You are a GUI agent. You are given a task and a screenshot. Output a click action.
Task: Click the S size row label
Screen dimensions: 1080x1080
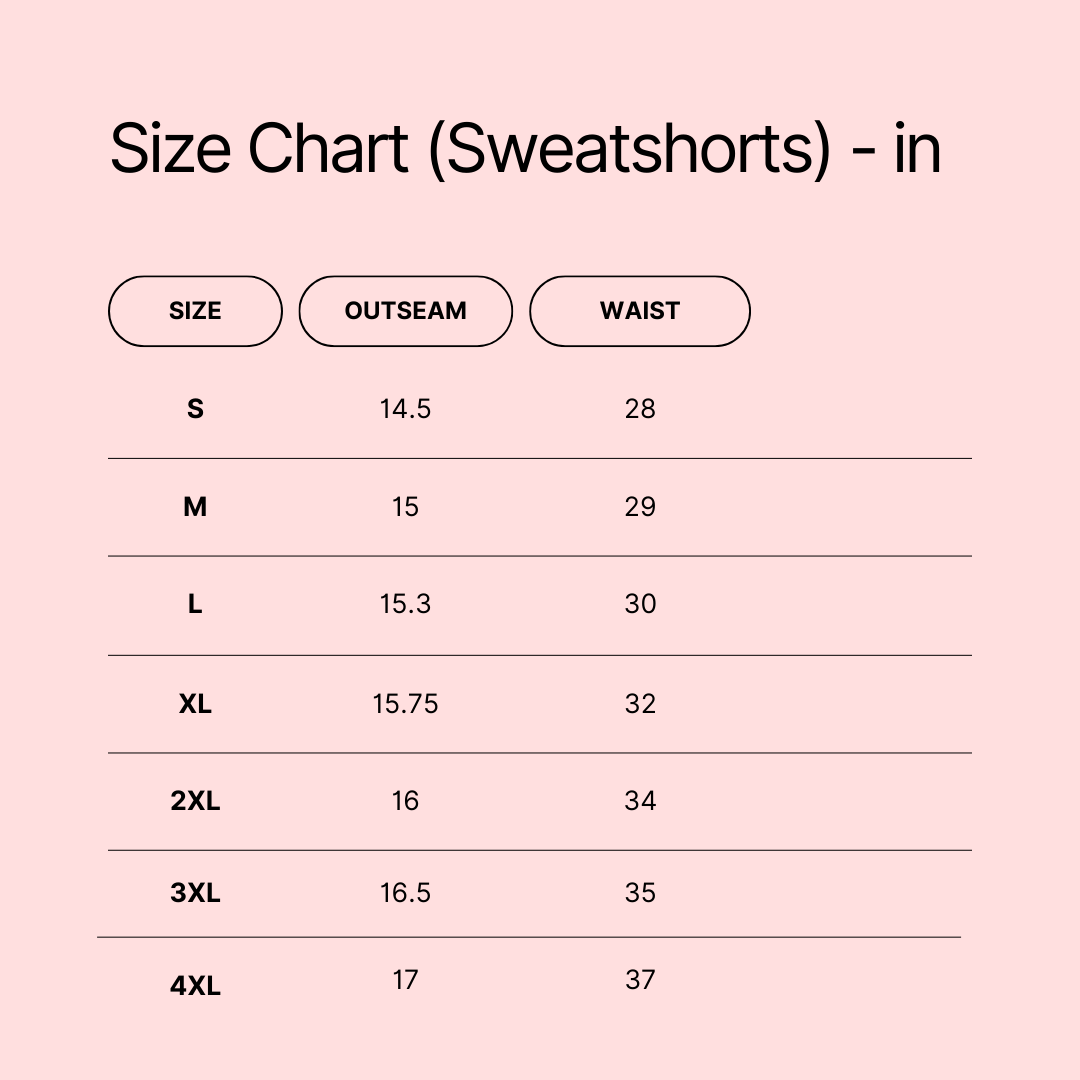(x=195, y=409)
